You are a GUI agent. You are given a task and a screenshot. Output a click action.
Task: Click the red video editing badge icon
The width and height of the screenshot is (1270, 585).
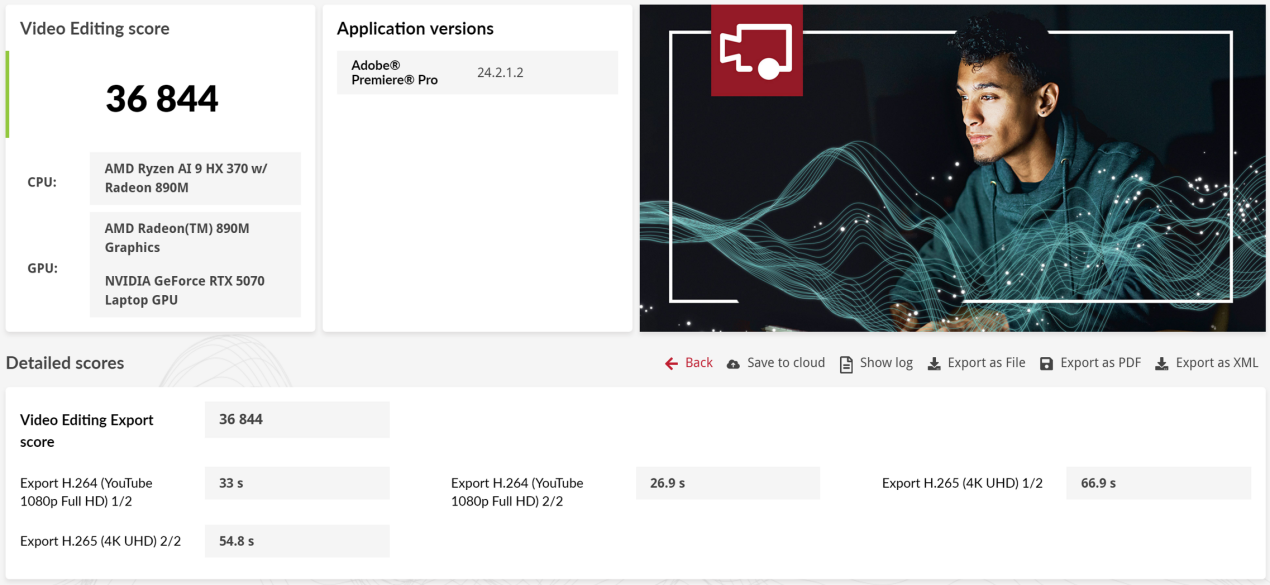tap(756, 50)
